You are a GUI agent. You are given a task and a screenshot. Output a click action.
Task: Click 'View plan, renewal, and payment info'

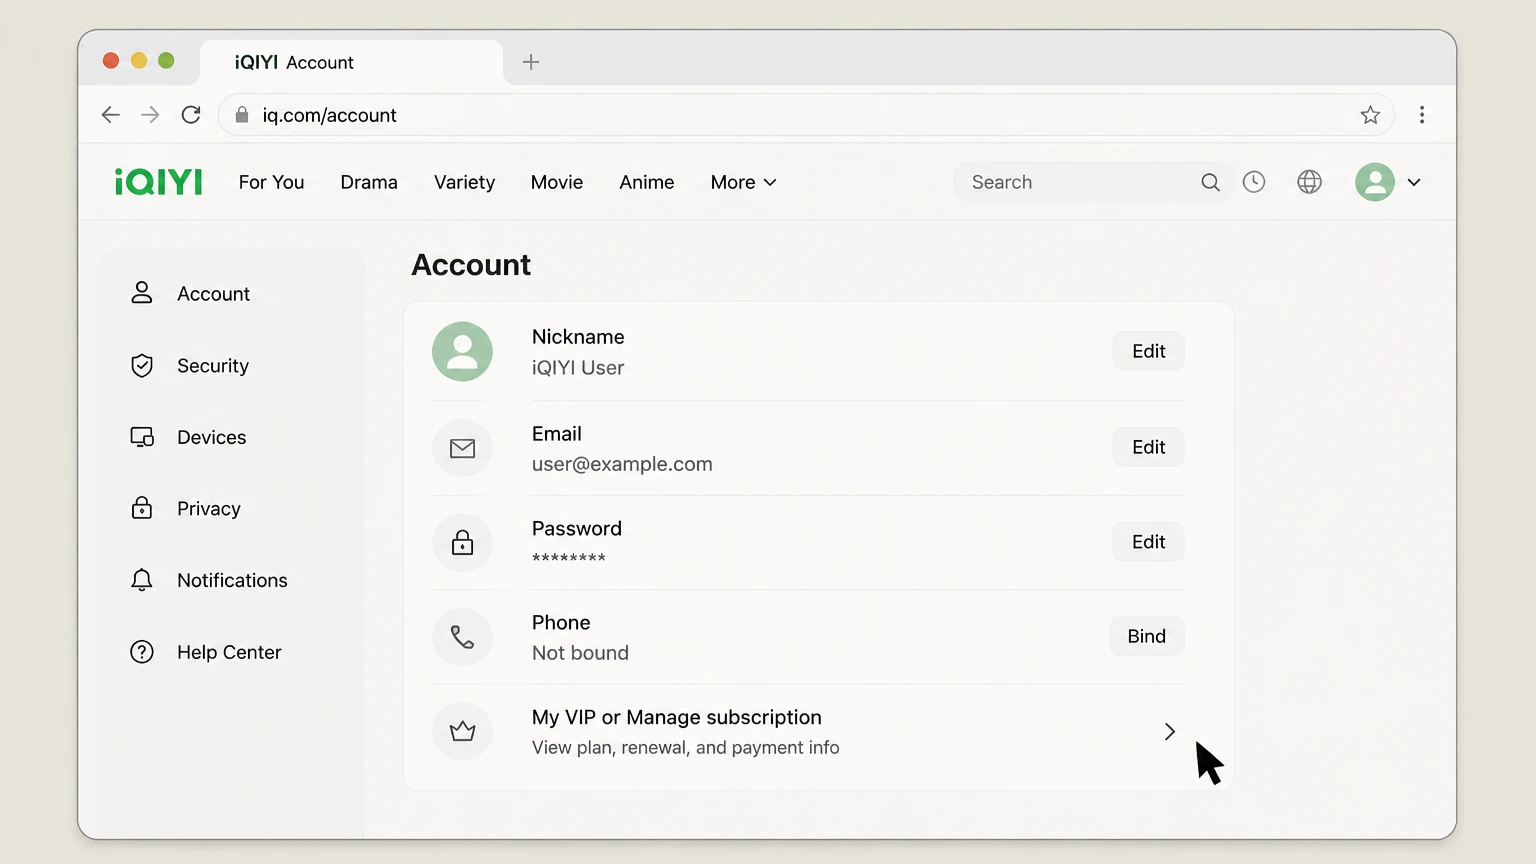[x=685, y=748]
